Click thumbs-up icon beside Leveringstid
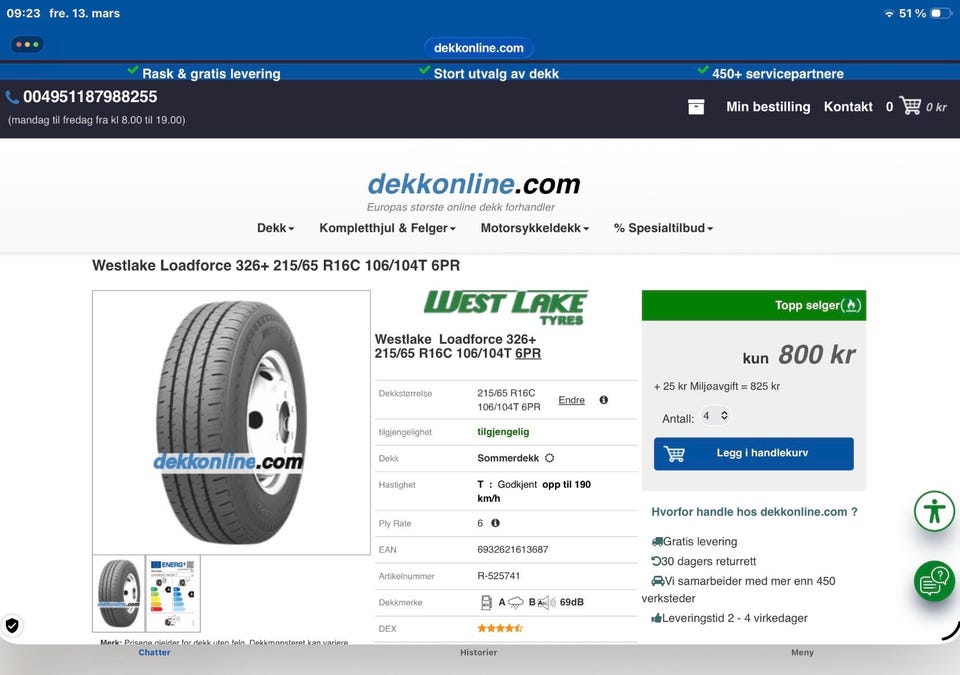 point(656,618)
